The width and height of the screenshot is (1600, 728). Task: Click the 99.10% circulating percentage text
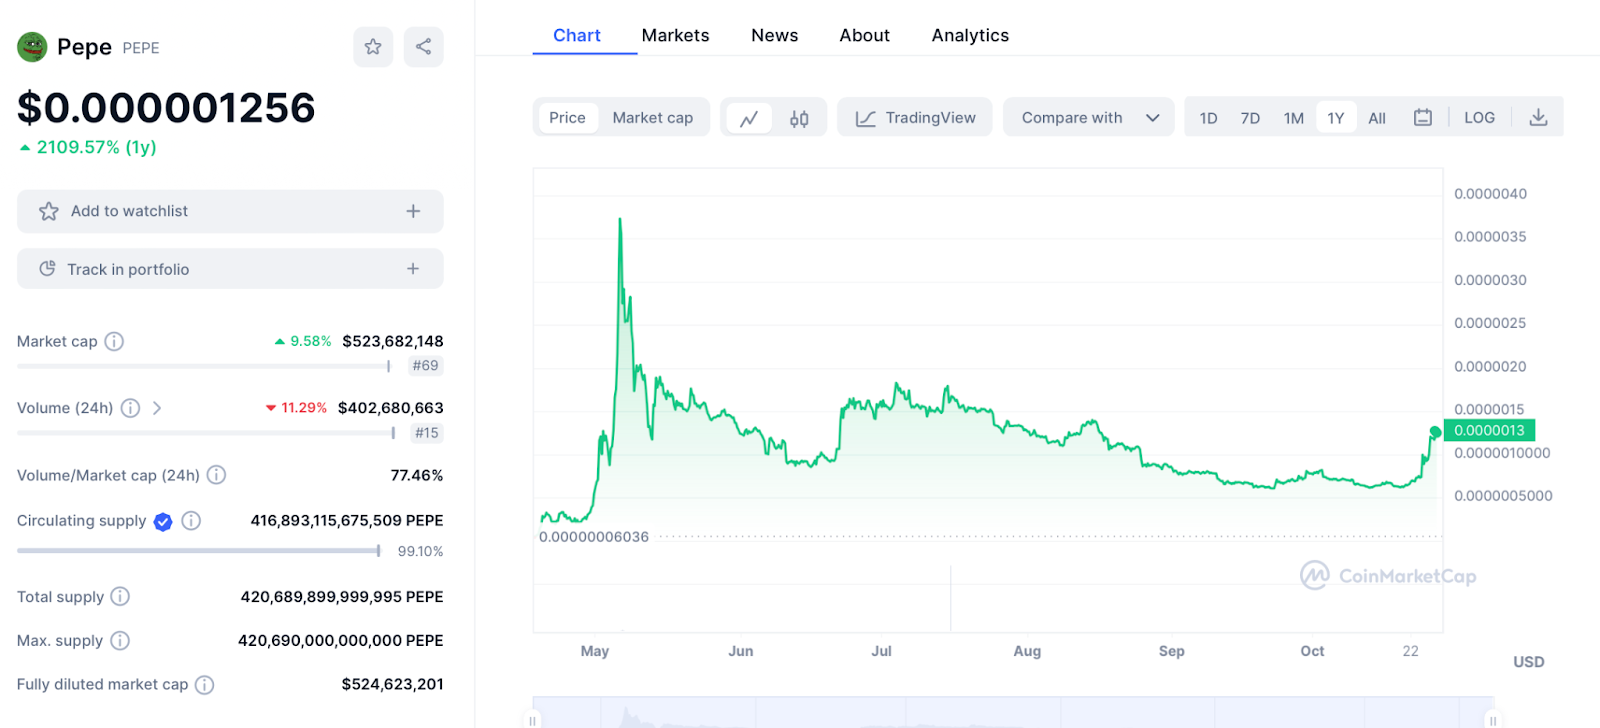pyautogui.click(x=420, y=551)
